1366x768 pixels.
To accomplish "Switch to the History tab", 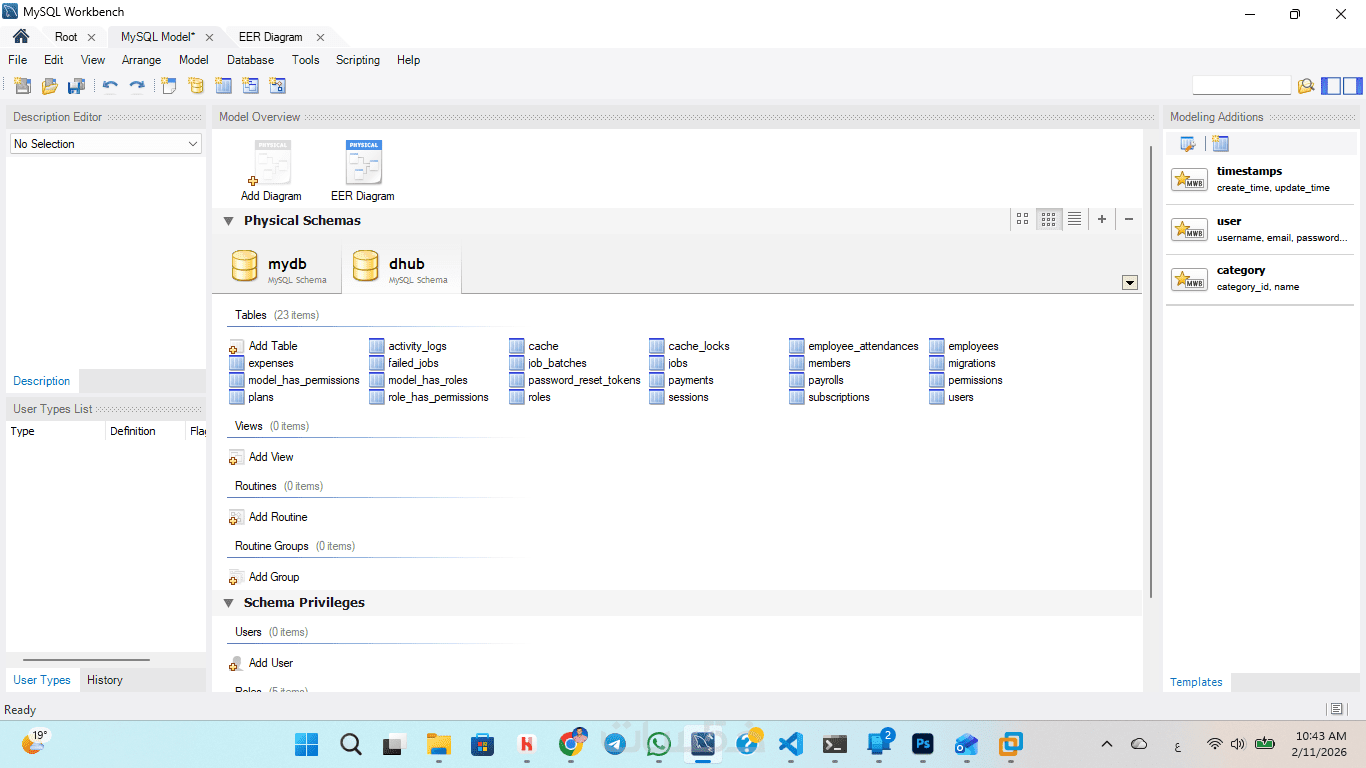I will pos(105,680).
